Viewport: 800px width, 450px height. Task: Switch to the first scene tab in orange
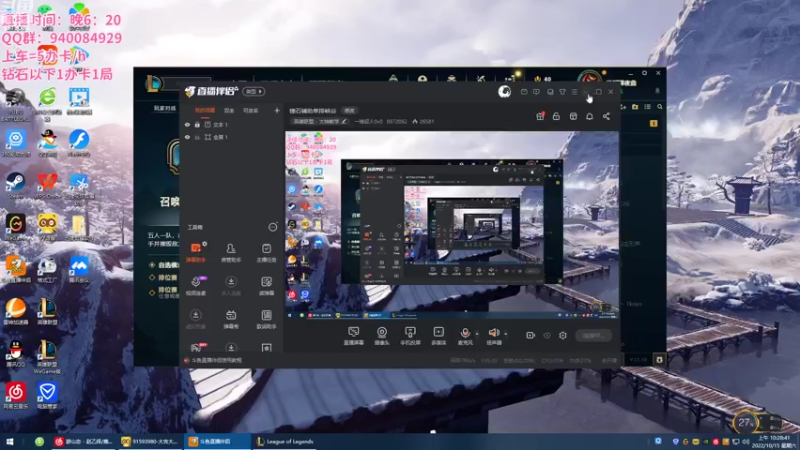(x=205, y=110)
